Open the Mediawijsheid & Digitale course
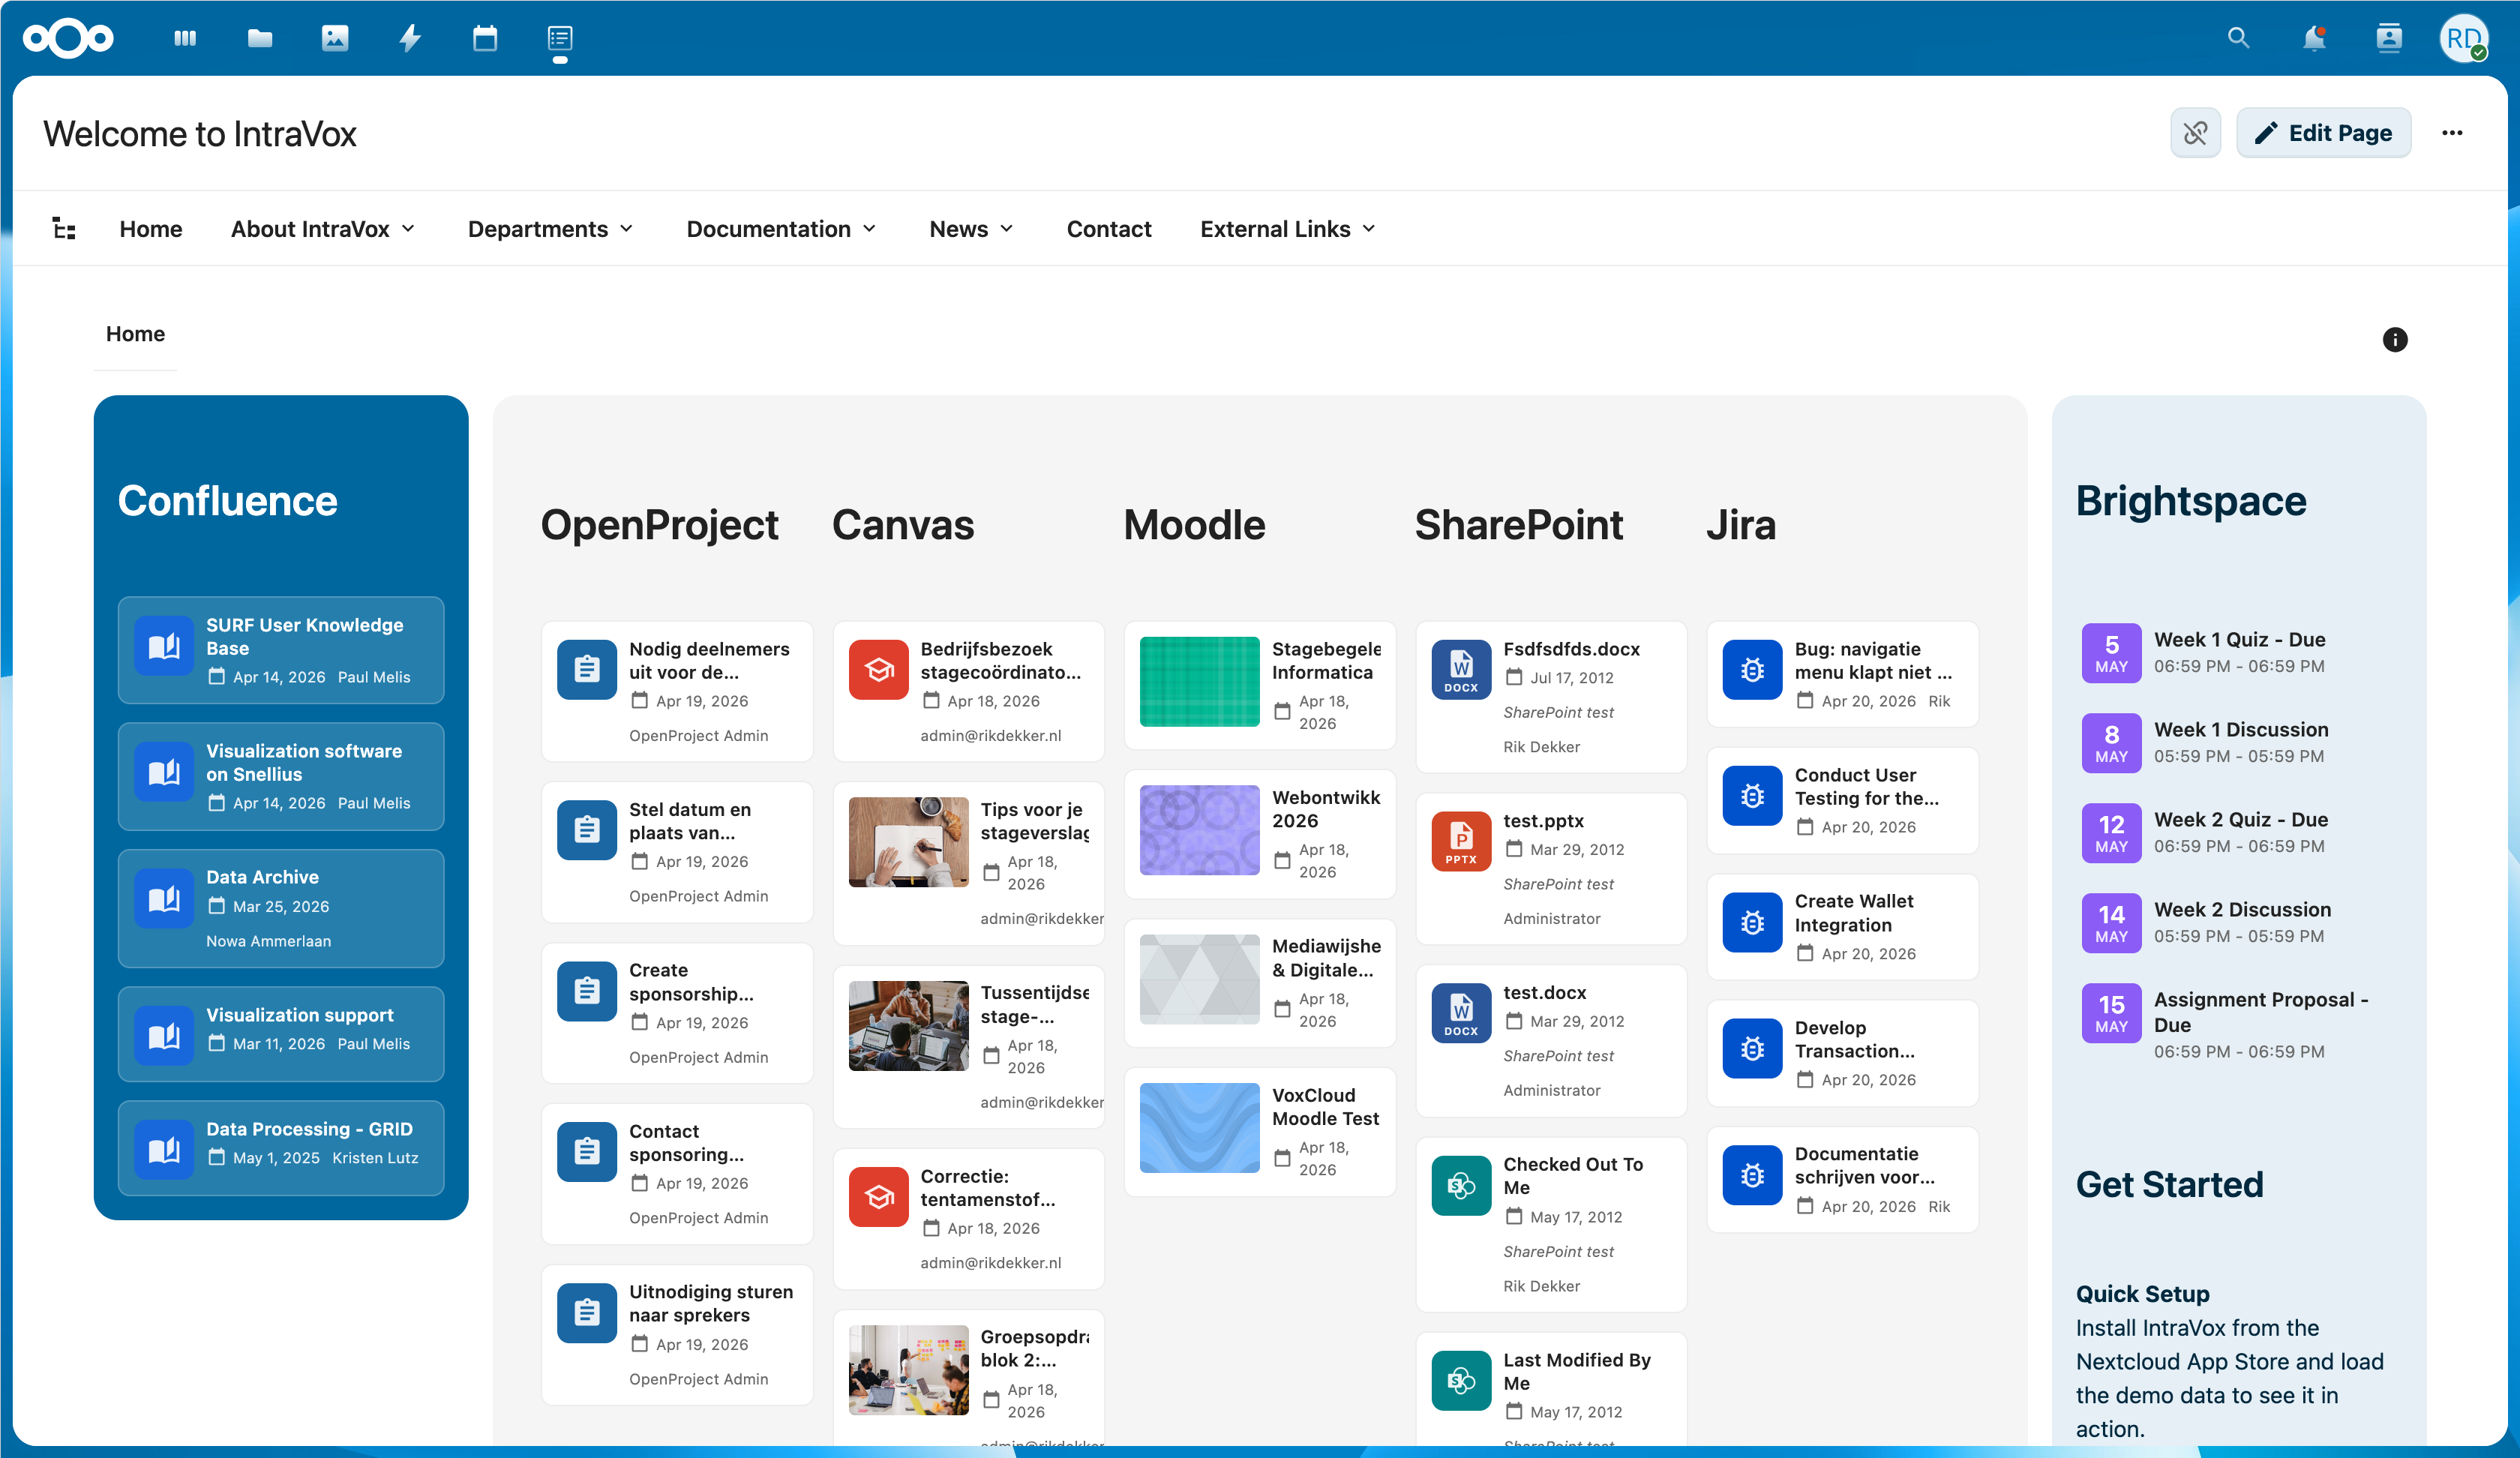 [1260, 982]
